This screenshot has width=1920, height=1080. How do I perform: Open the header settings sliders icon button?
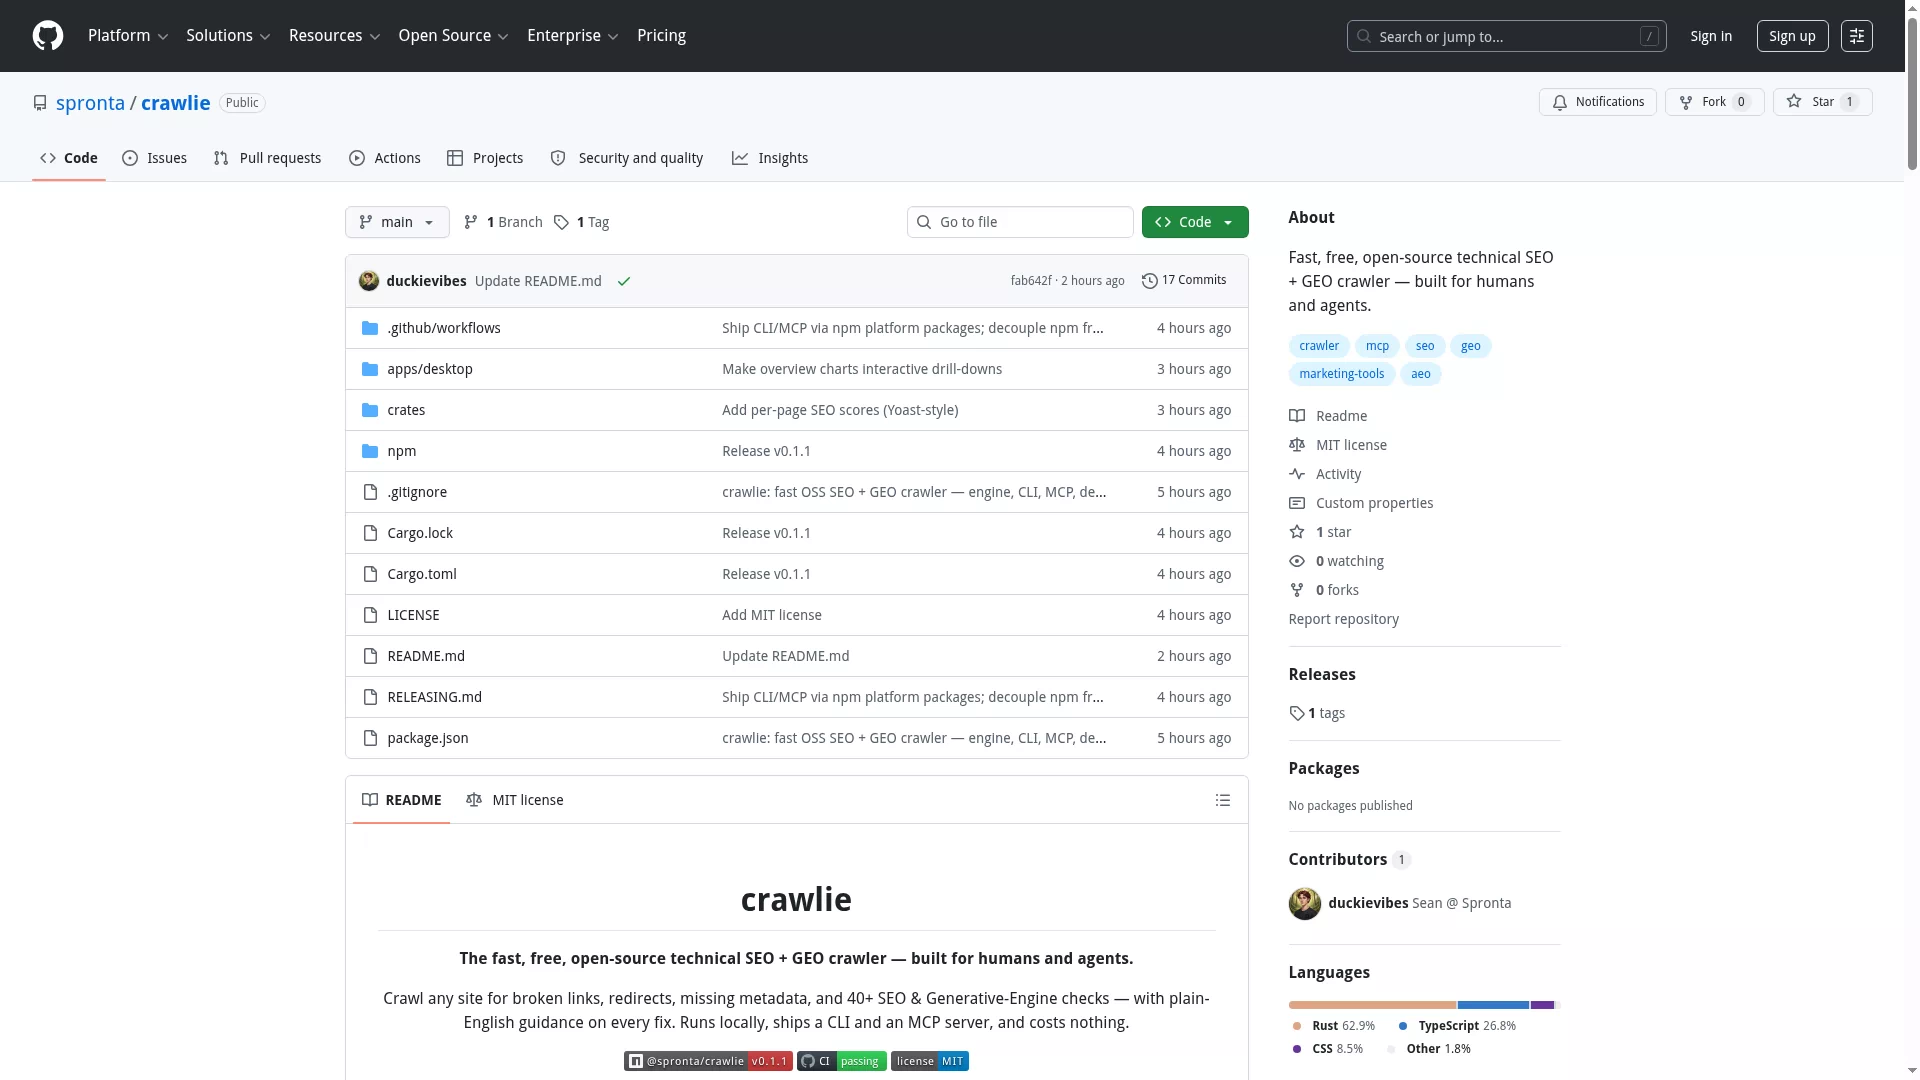point(1857,36)
